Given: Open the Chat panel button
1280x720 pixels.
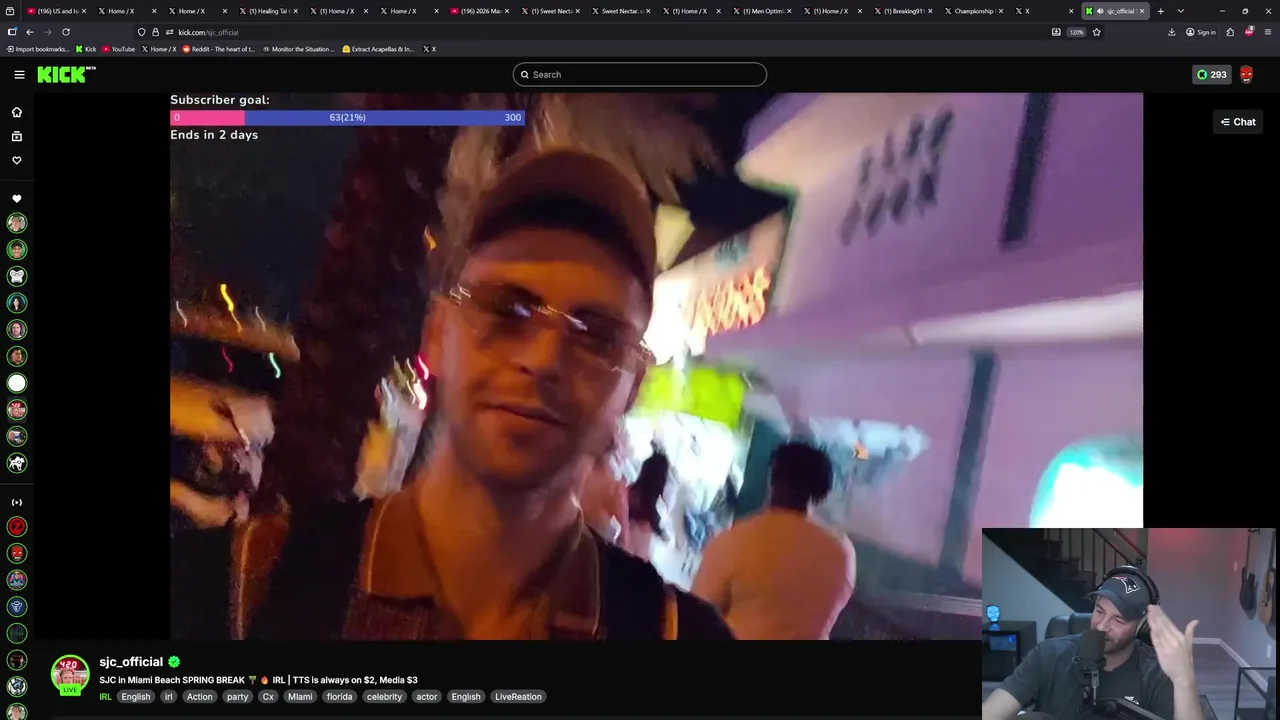Looking at the screenshot, I should [x=1238, y=122].
